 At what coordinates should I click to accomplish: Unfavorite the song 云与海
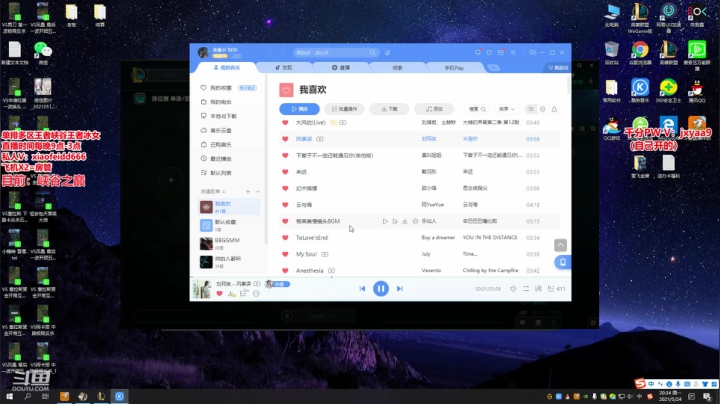(x=285, y=205)
